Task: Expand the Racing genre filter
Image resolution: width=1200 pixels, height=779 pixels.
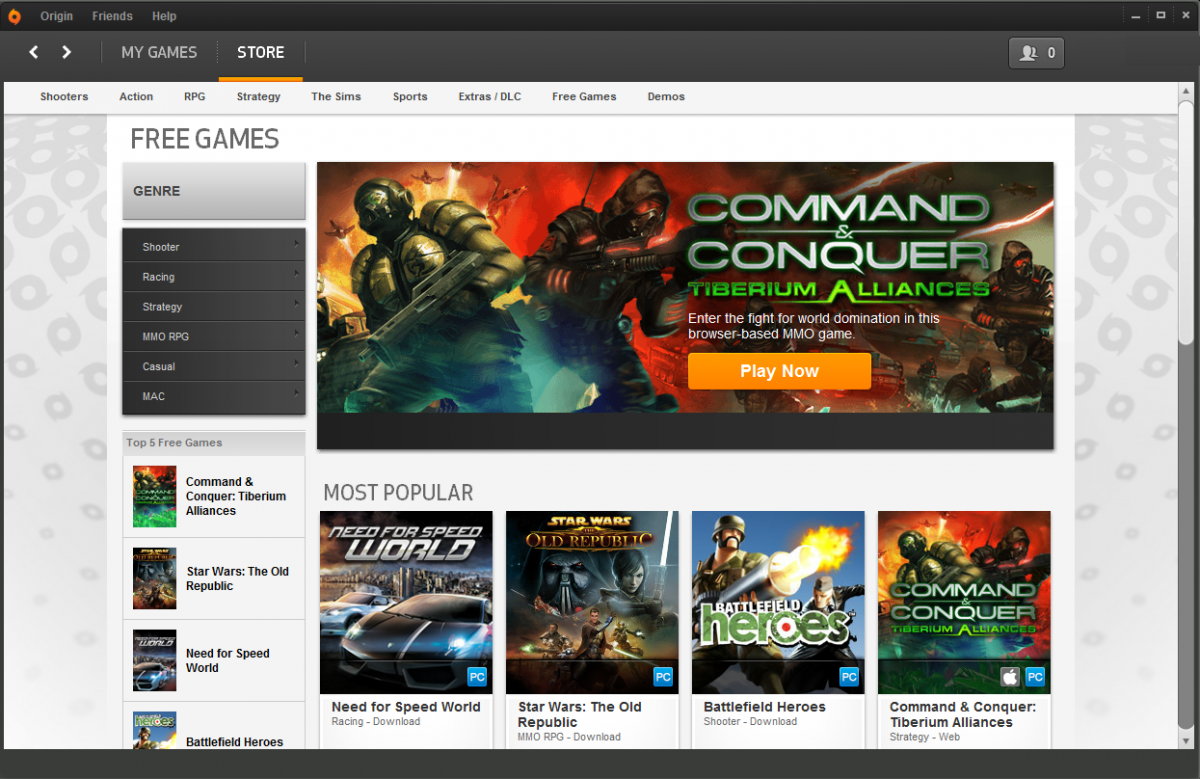Action: [x=214, y=276]
